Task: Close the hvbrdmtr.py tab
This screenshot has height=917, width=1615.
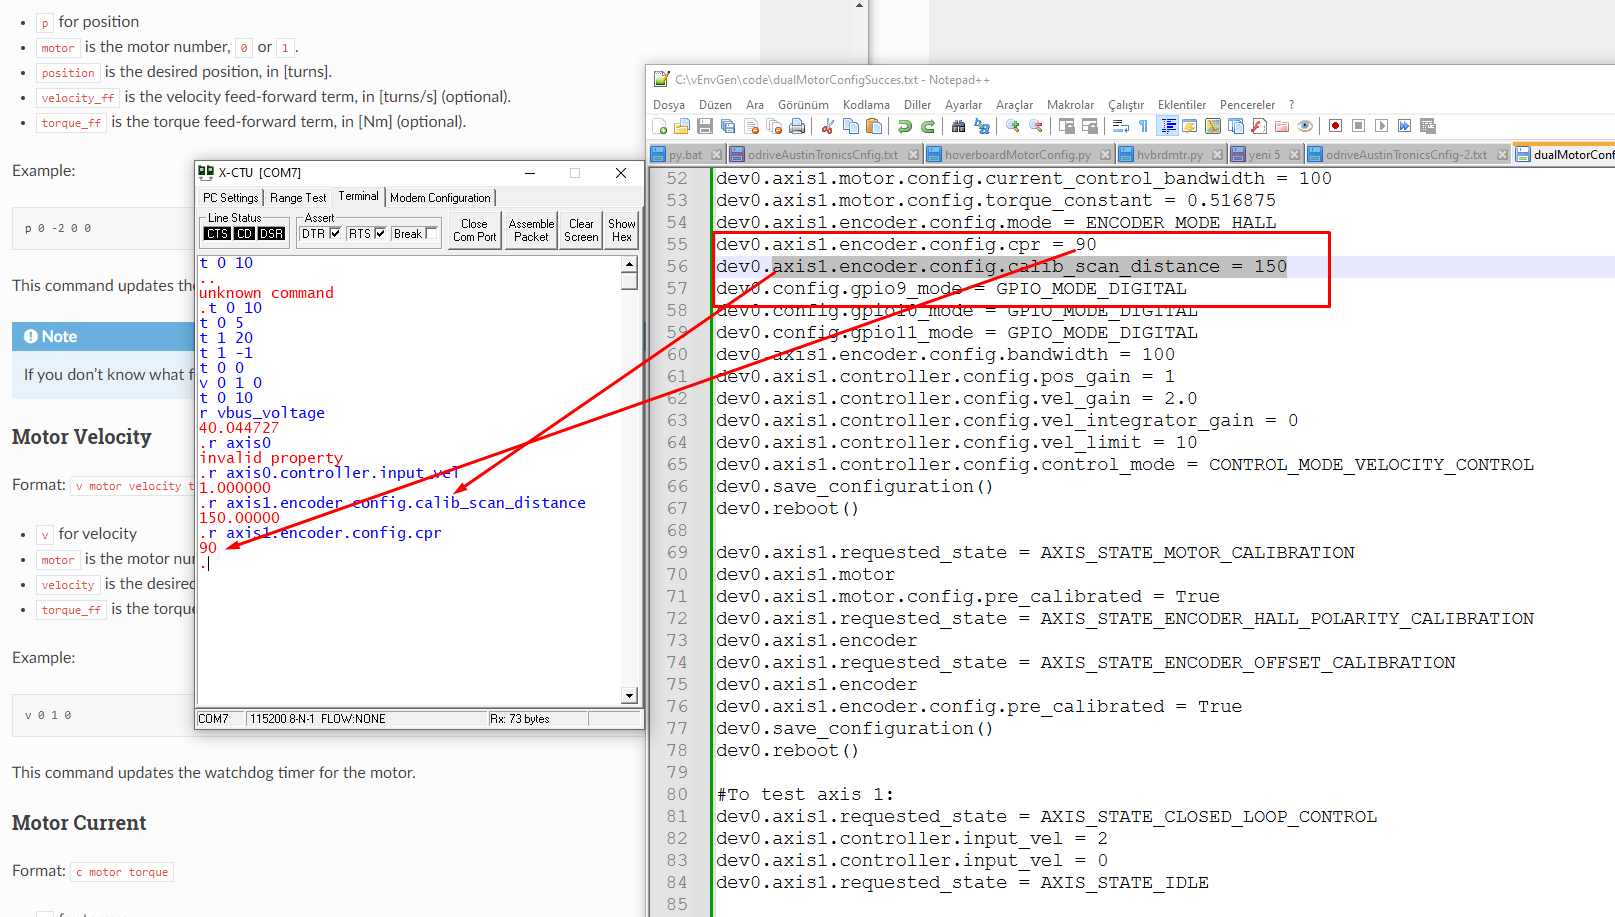Action: click(1217, 154)
